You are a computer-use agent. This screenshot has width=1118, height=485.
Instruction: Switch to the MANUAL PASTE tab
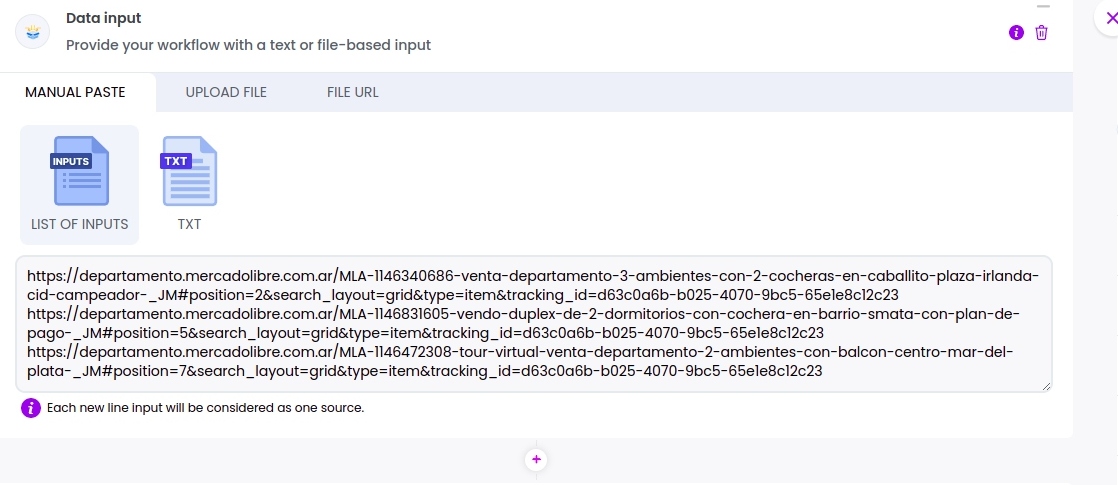[x=75, y=92]
